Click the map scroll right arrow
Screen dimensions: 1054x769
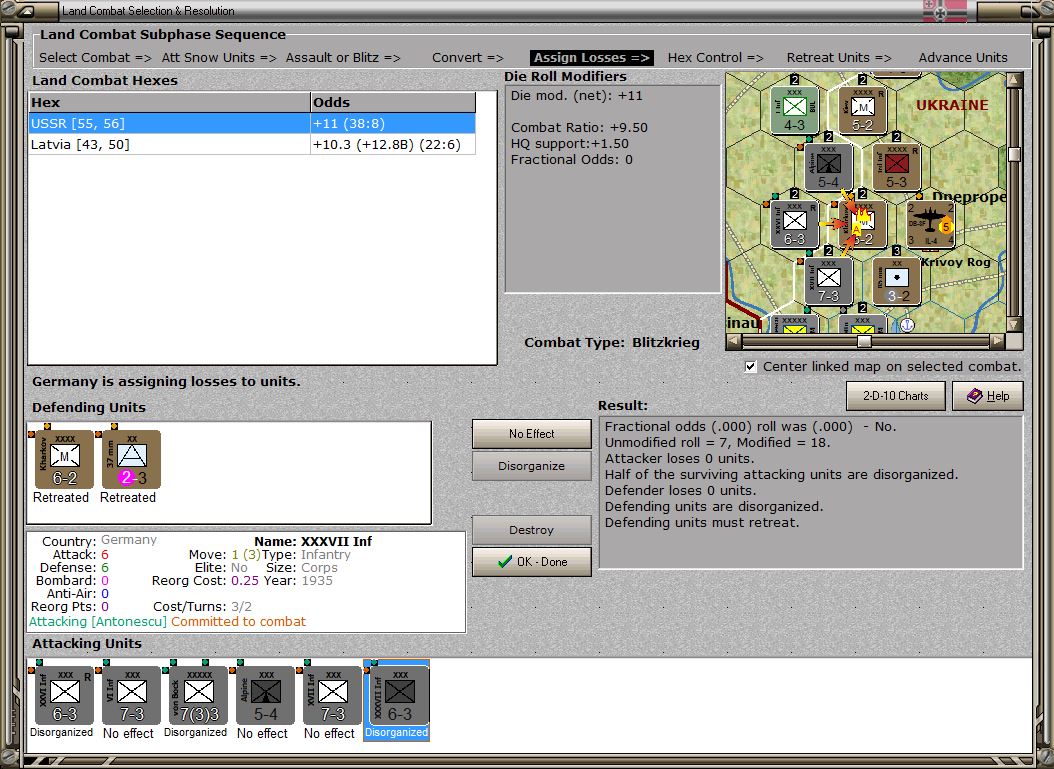click(x=998, y=341)
